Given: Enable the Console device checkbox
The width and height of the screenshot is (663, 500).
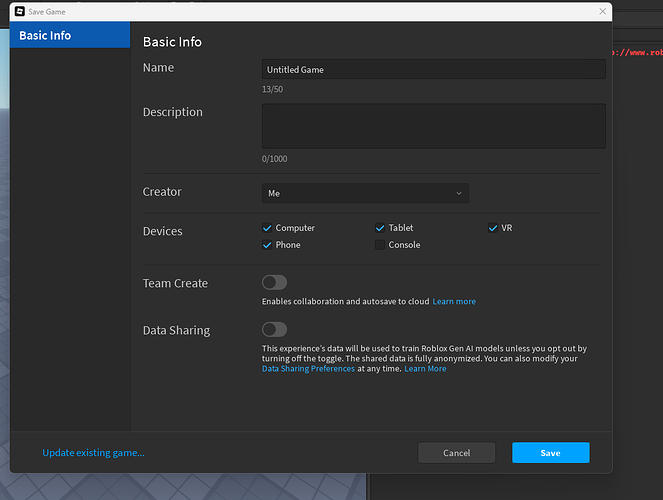Looking at the screenshot, I should coord(380,245).
